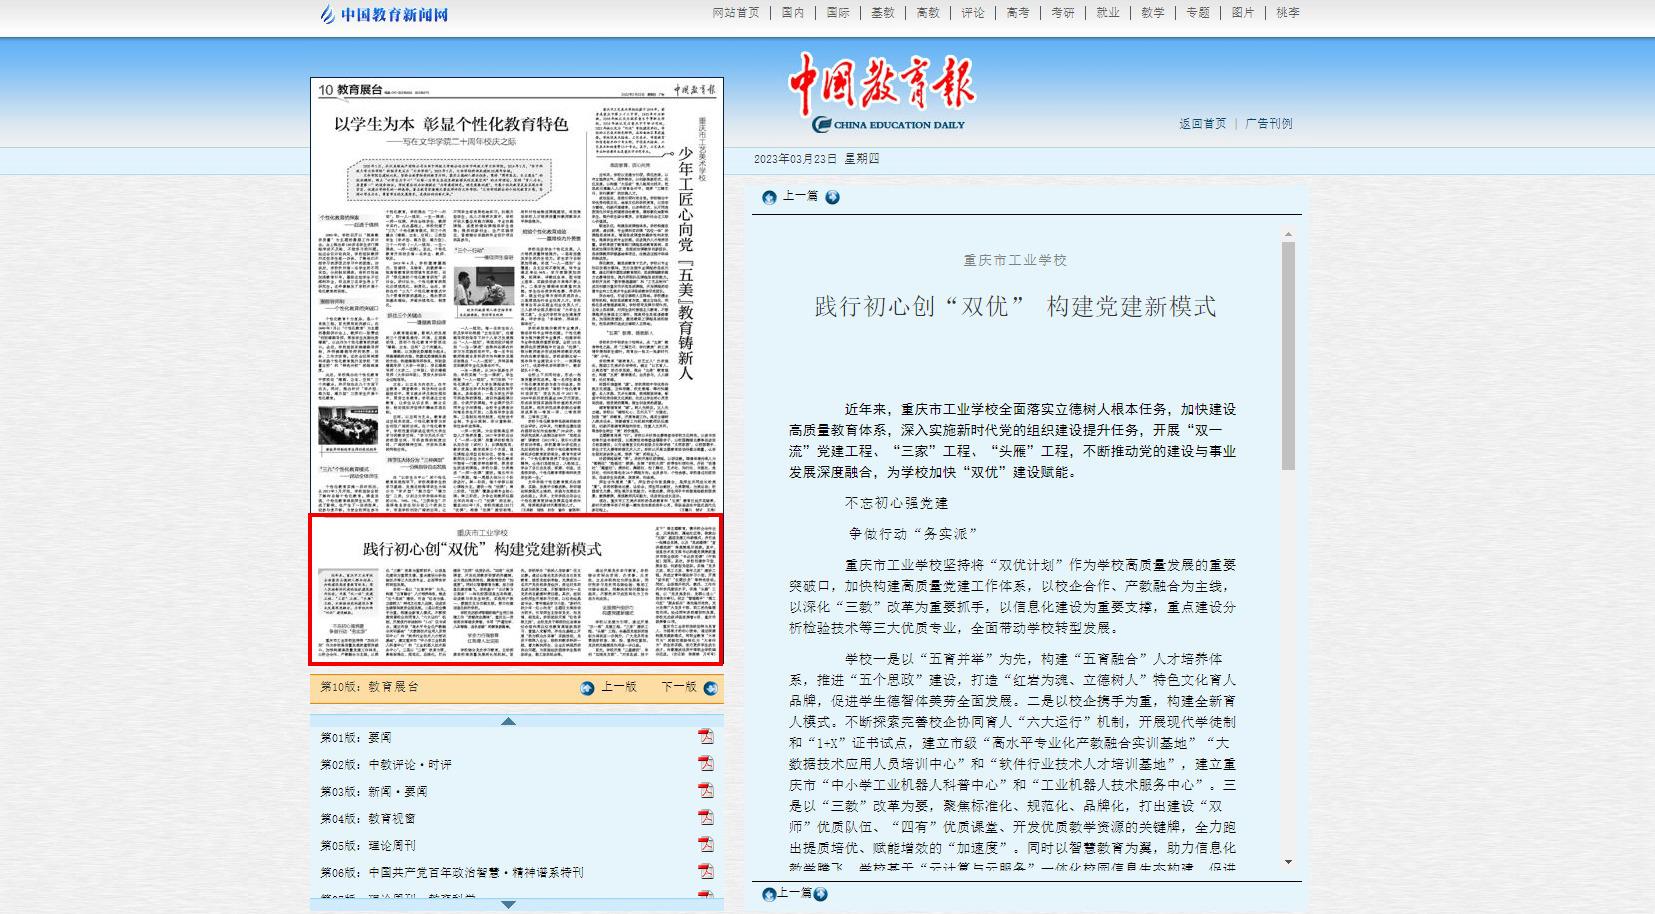Click the blue 上一版 arrow icon
This screenshot has width=1655, height=914.
tap(587, 688)
